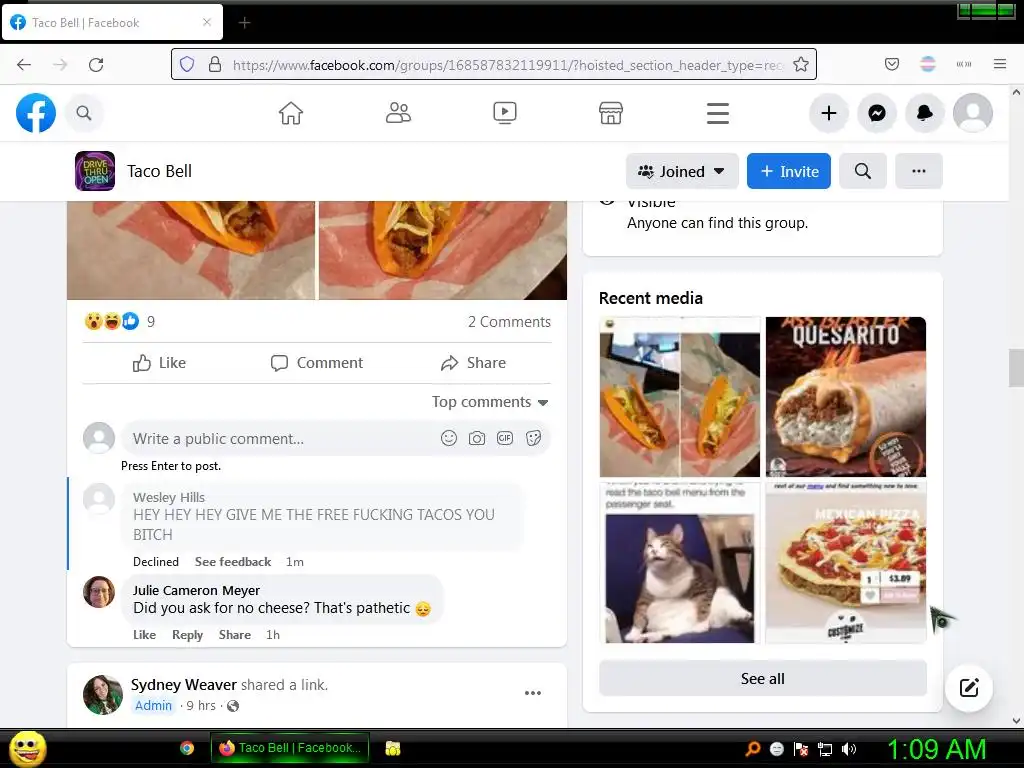Open the Top comments sort dropdown

coord(490,402)
